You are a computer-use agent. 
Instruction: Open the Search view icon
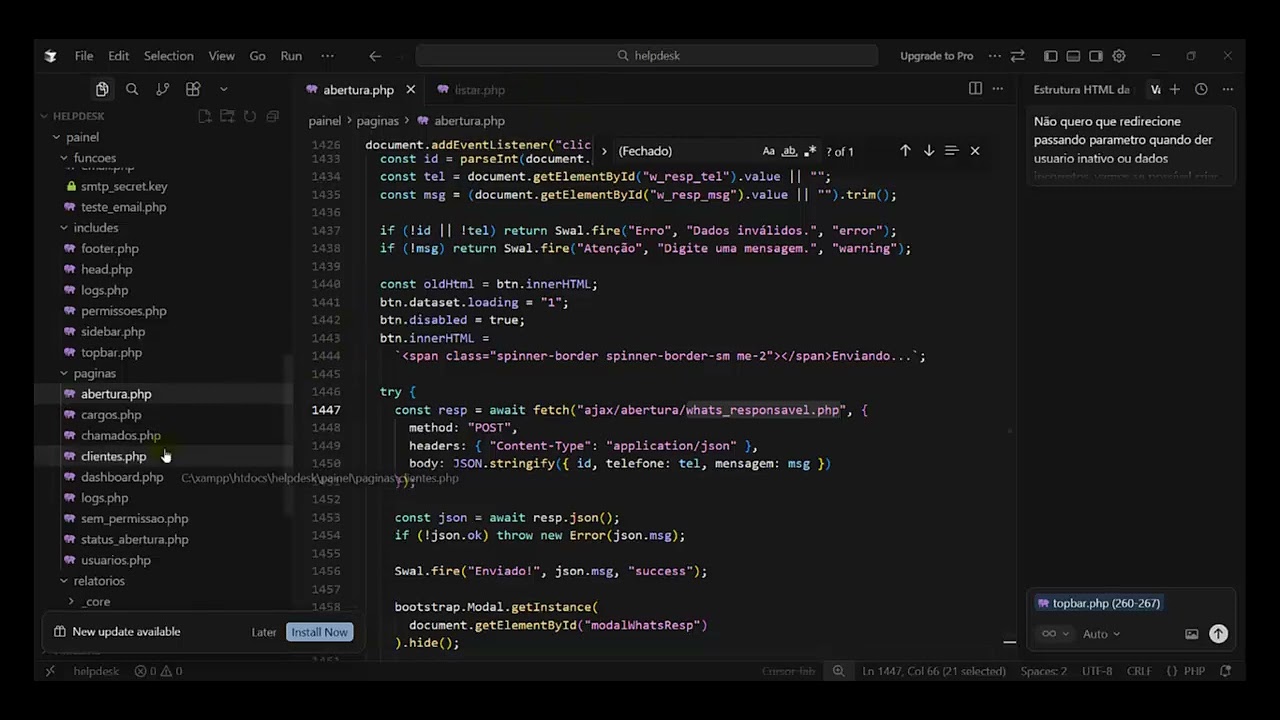click(132, 90)
